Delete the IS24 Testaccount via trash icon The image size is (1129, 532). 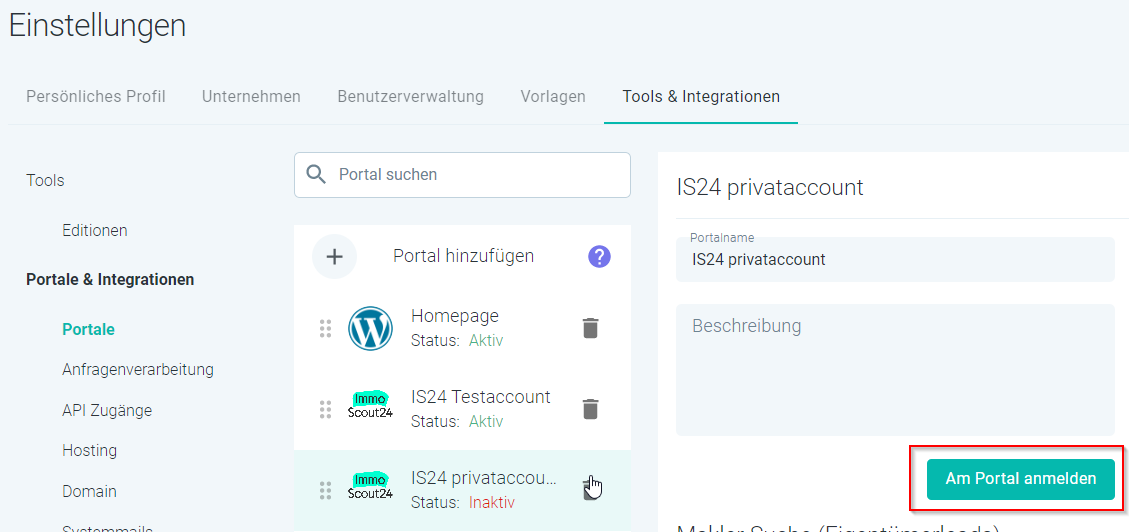[x=591, y=409]
